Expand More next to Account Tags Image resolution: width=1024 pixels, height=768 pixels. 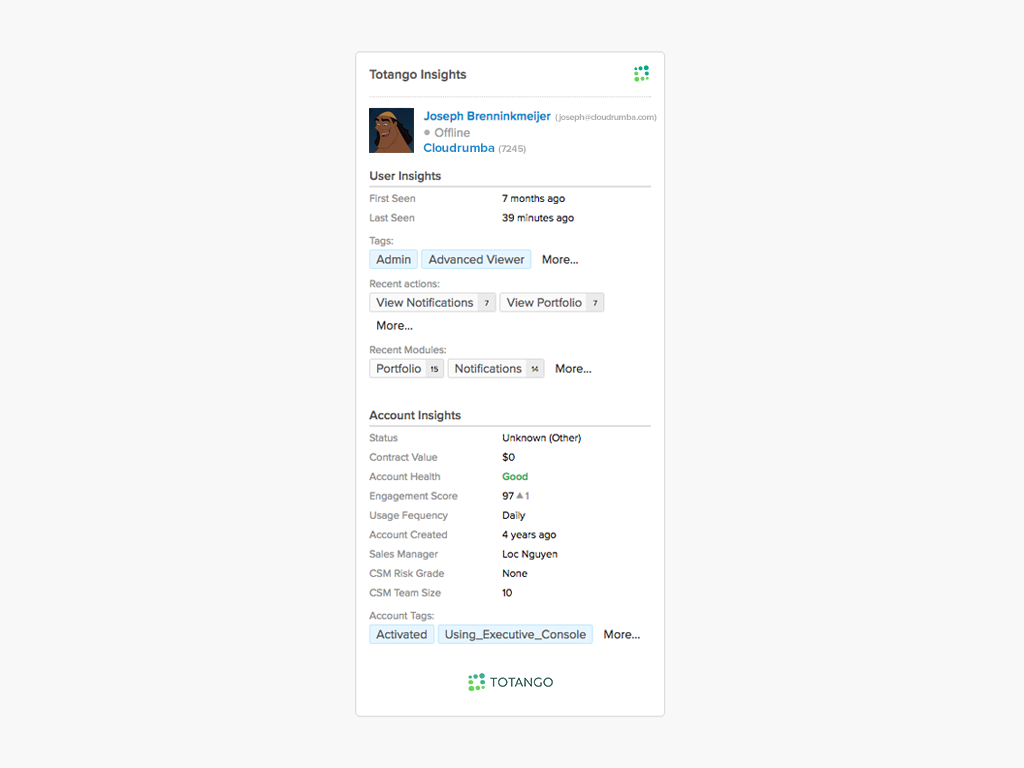pos(621,635)
